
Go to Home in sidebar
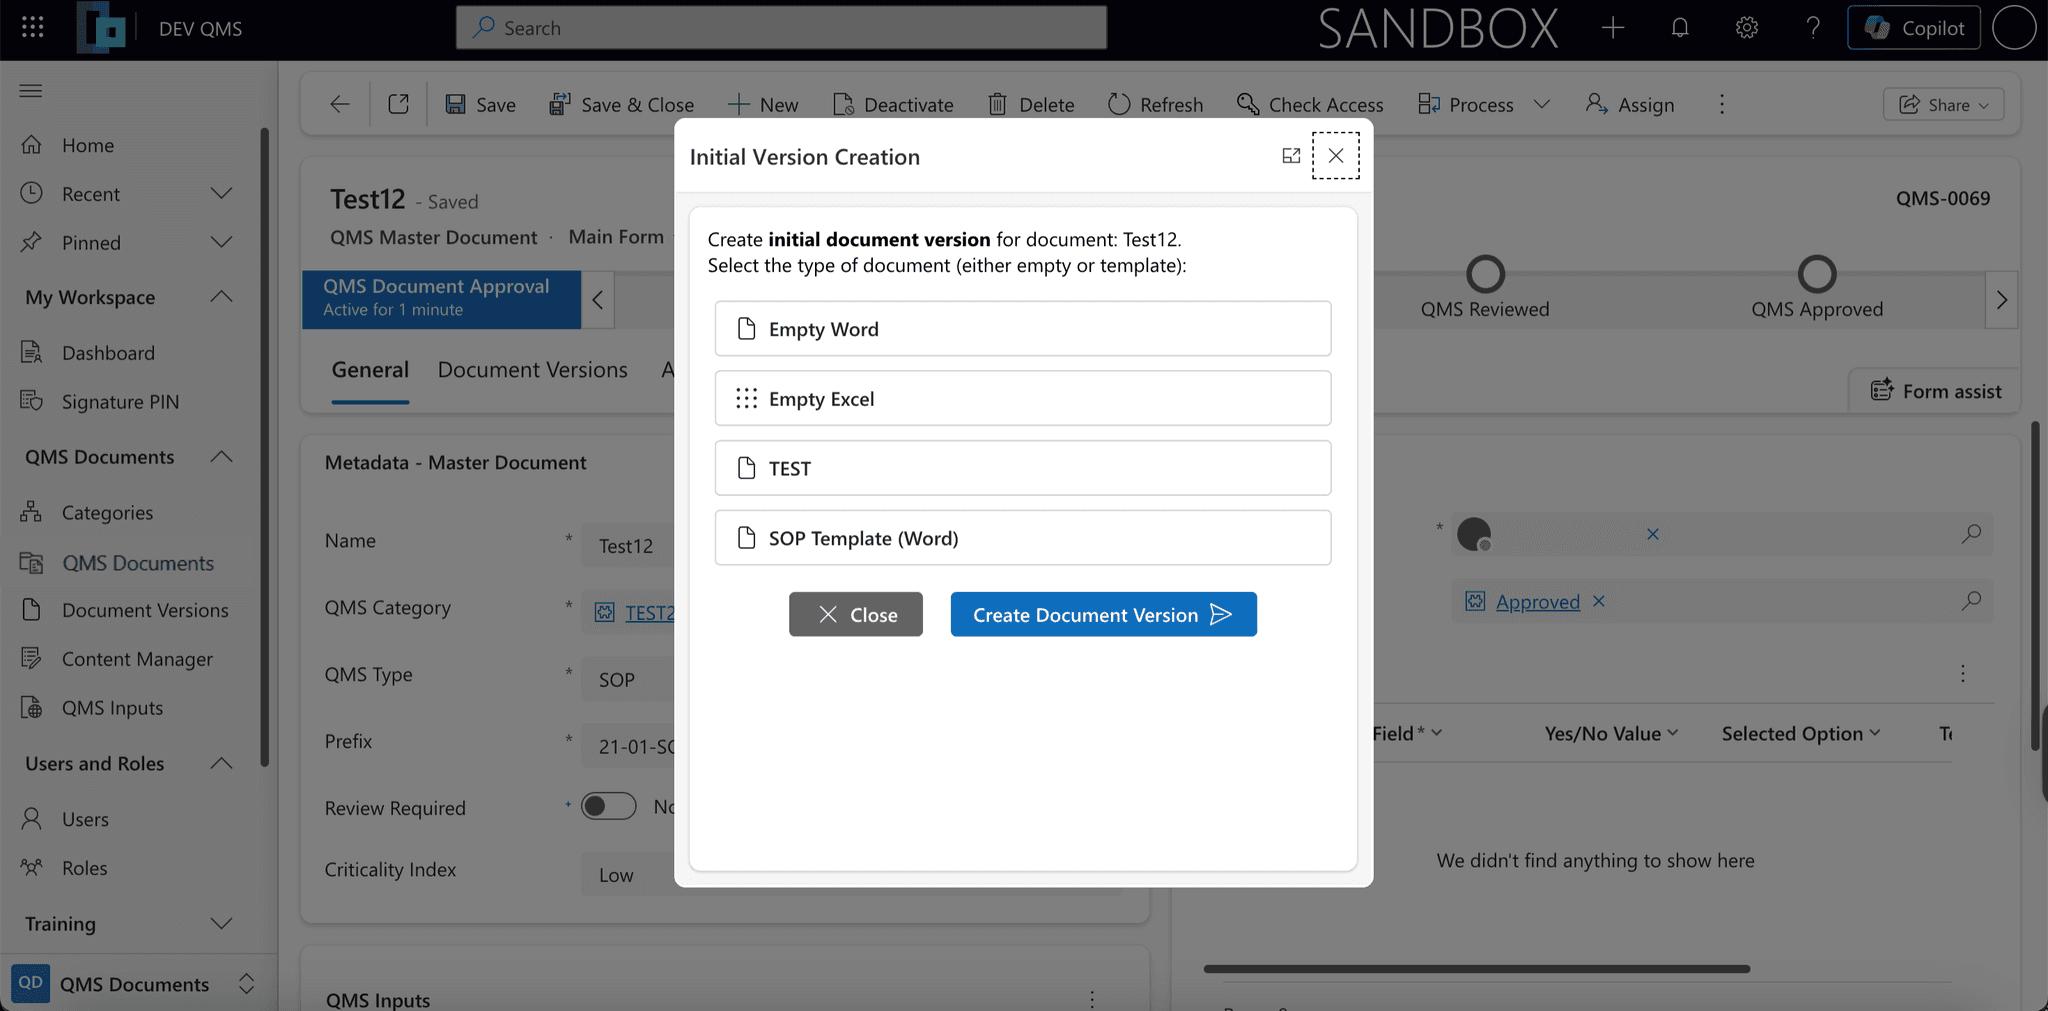pos(88,145)
